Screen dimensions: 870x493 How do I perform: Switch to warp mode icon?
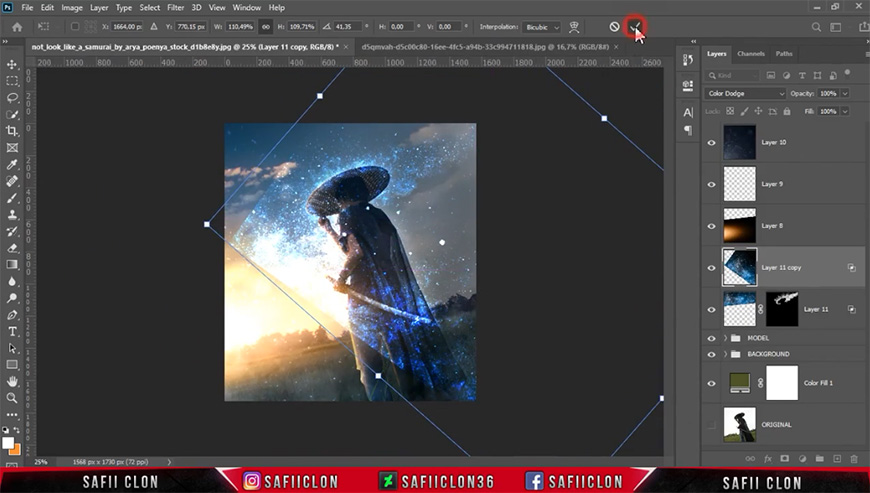(574, 27)
